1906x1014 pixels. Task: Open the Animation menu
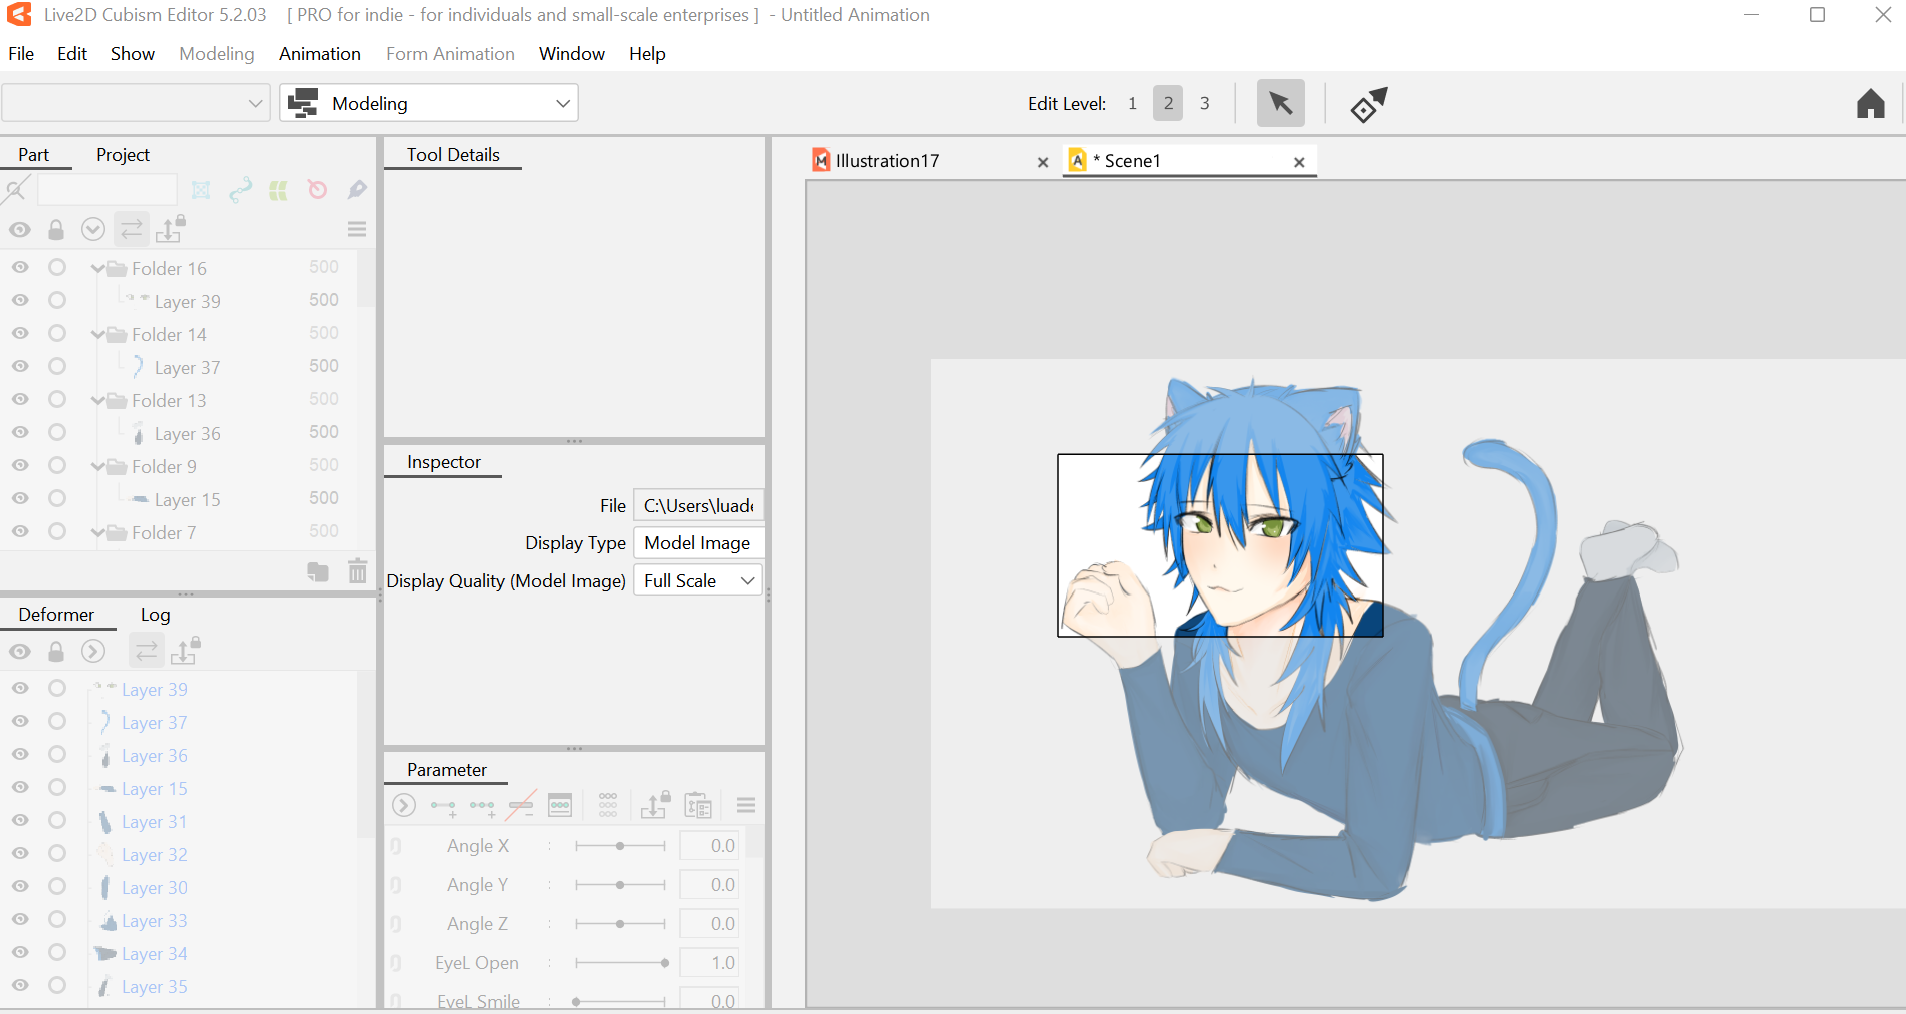[x=320, y=54]
